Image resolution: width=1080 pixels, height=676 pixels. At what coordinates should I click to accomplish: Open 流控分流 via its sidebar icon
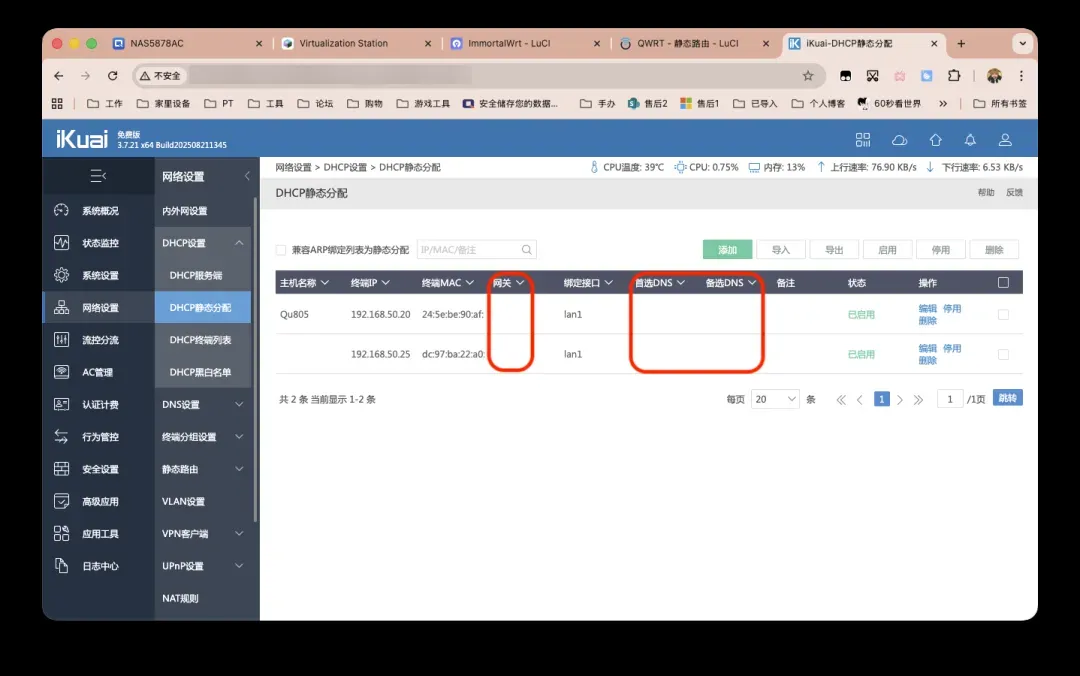coord(62,340)
